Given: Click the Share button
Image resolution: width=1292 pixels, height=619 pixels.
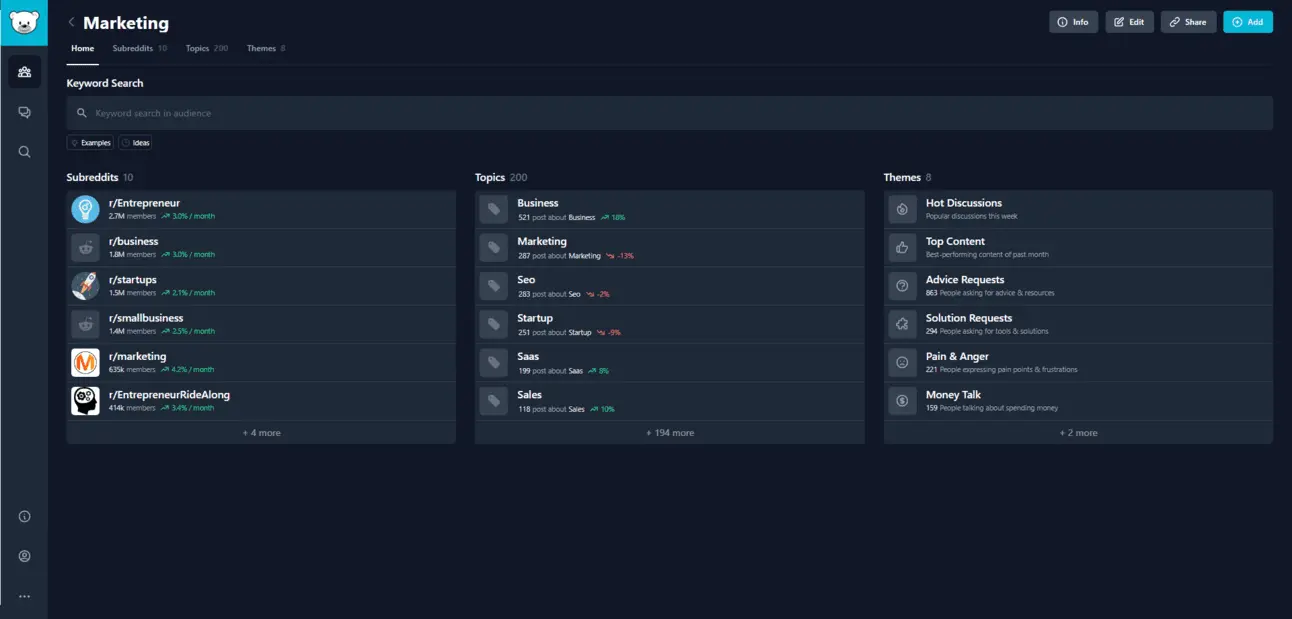Looking at the screenshot, I should pos(1188,22).
